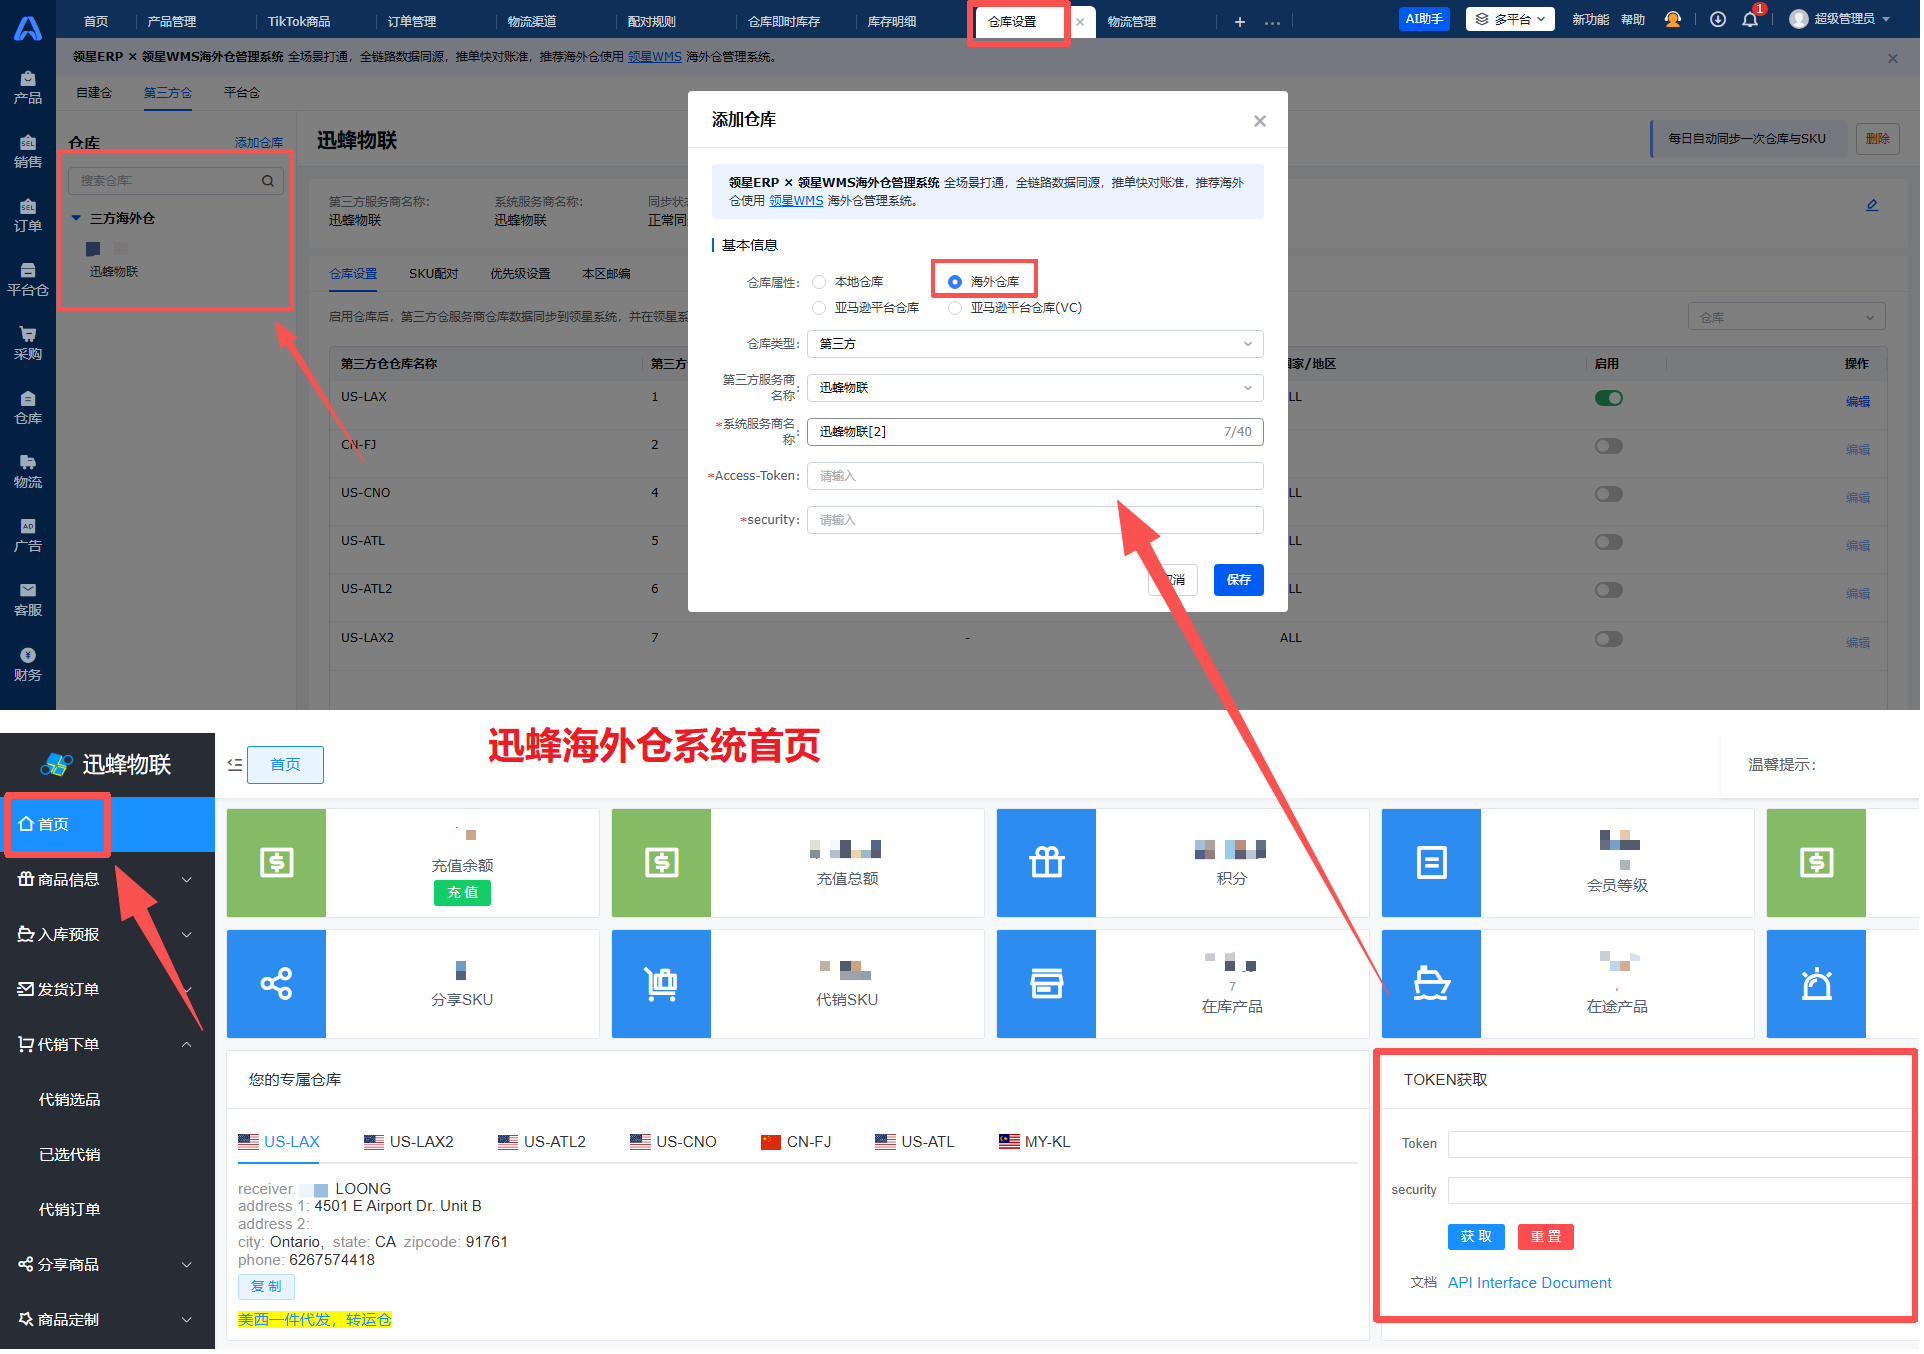Open the 订单 module in the ERP sidebar
The height and width of the screenshot is (1354, 1924).
pyautogui.click(x=28, y=215)
